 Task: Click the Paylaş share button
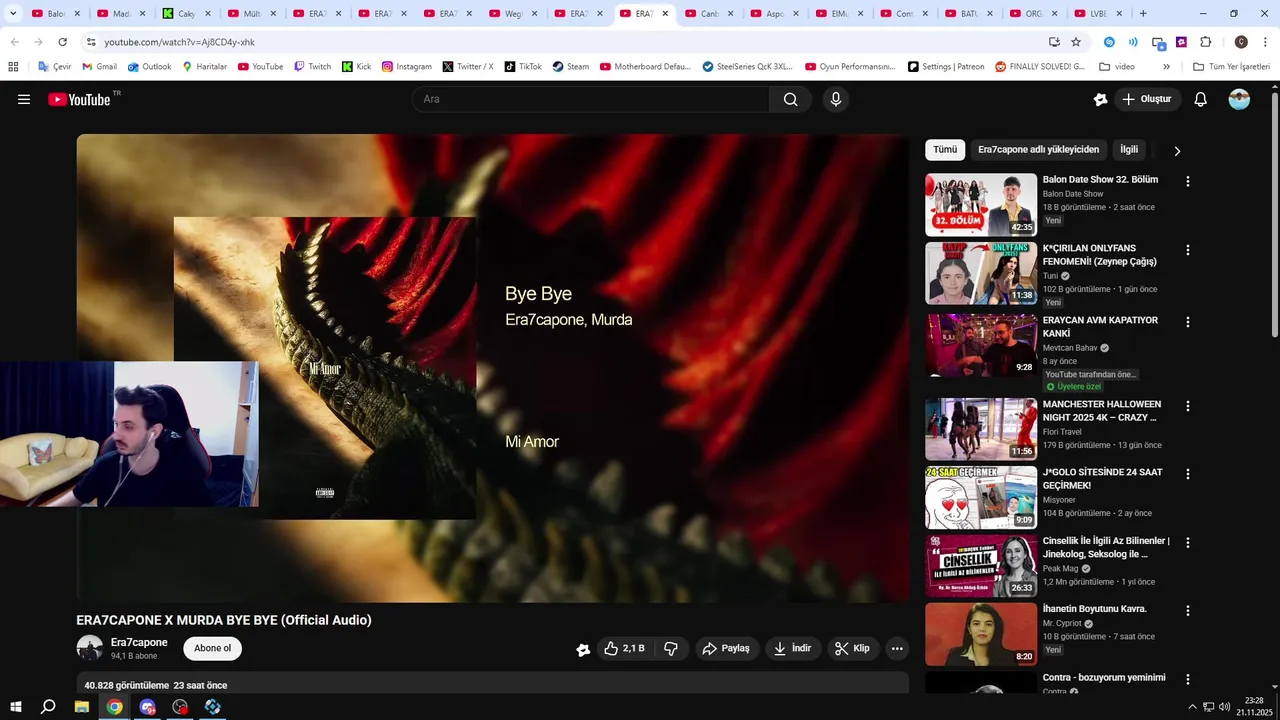pos(727,648)
